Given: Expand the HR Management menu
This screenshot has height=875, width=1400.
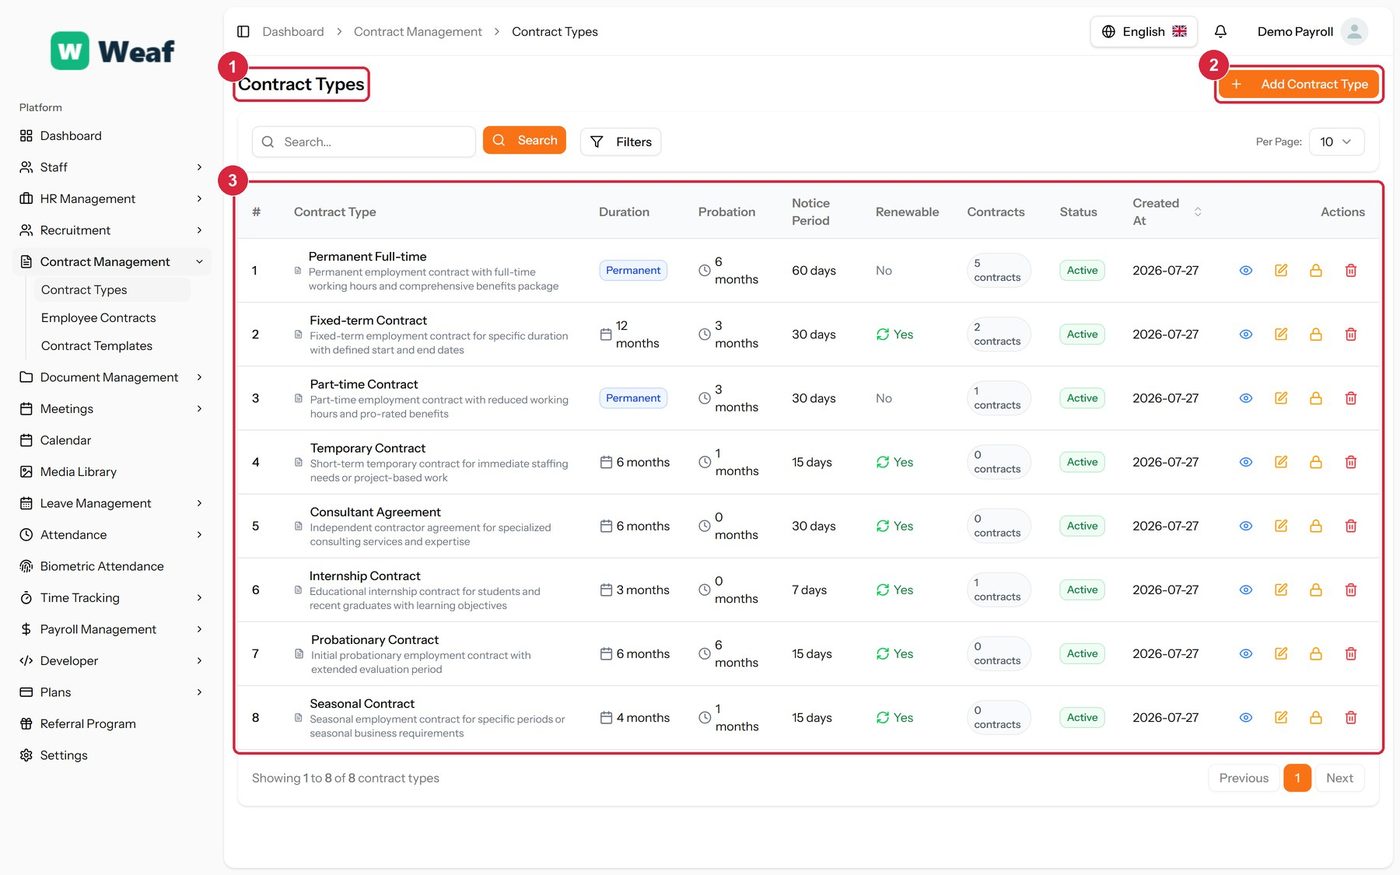Looking at the screenshot, I should 112,199.
